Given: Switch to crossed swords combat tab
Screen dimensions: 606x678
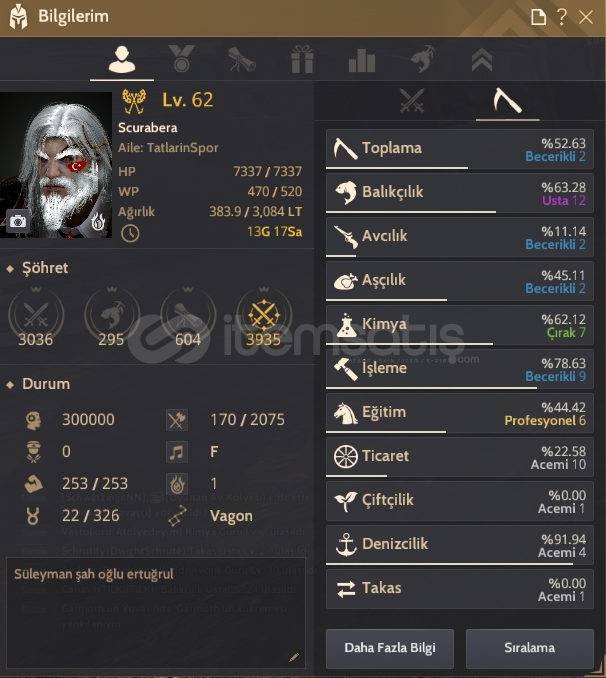Looking at the screenshot, I should click(x=412, y=100).
